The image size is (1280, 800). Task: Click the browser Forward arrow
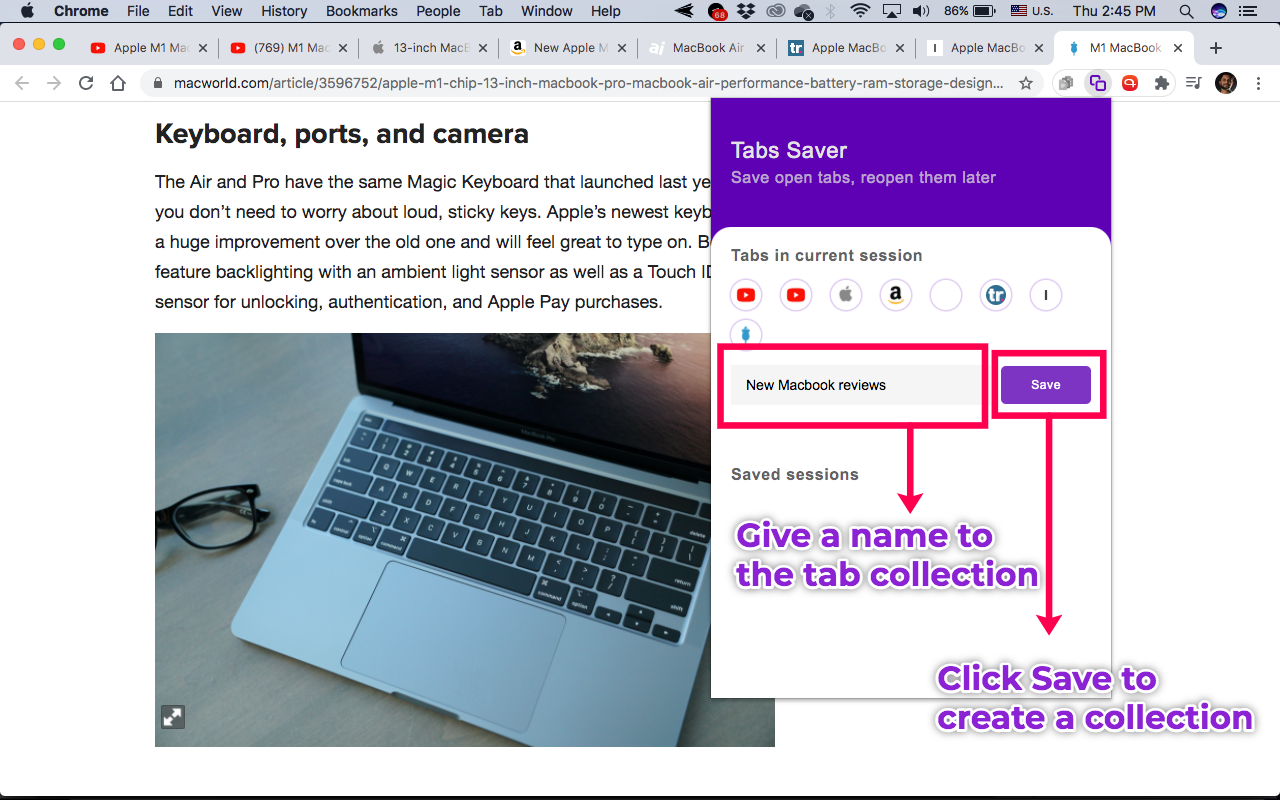click(54, 84)
